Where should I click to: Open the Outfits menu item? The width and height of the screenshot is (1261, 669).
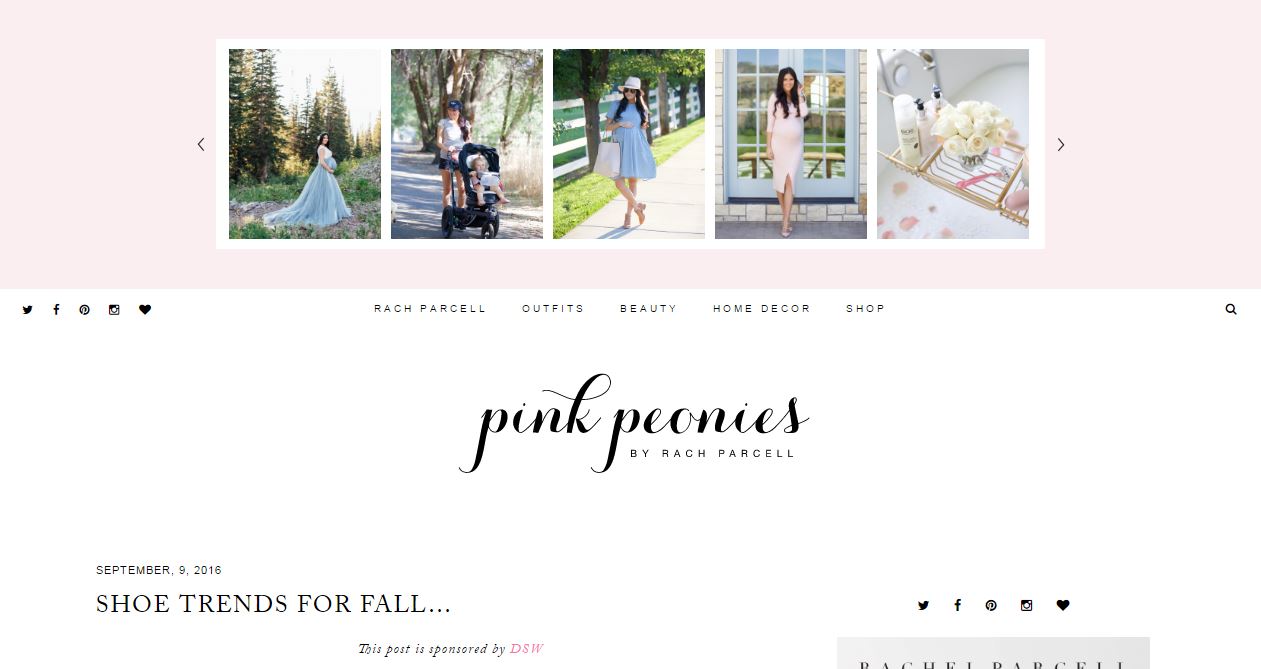(x=553, y=309)
